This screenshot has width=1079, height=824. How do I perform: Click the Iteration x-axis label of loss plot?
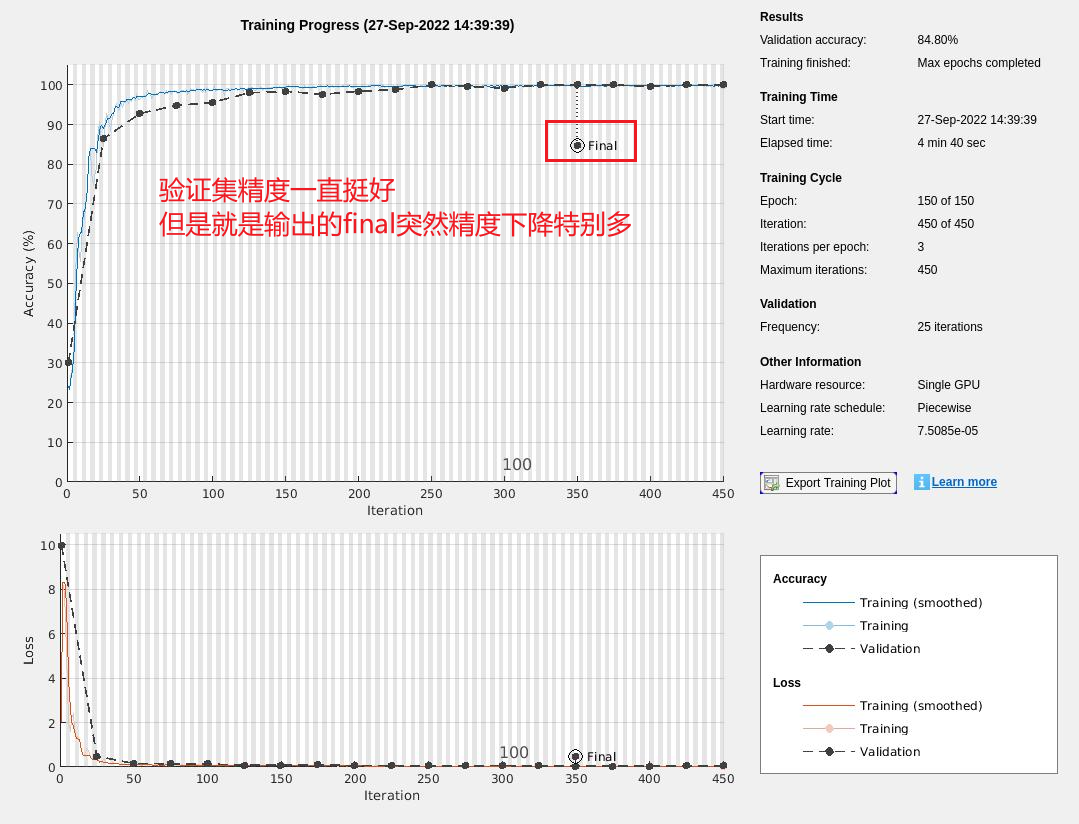coord(392,795)
